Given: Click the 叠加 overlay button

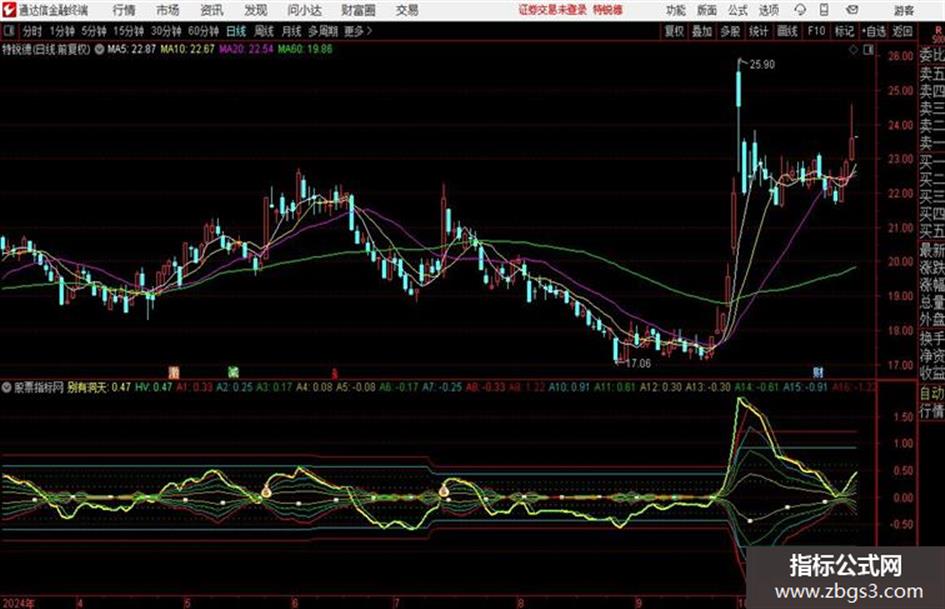Looking at the screenshot, I should 702,31.
